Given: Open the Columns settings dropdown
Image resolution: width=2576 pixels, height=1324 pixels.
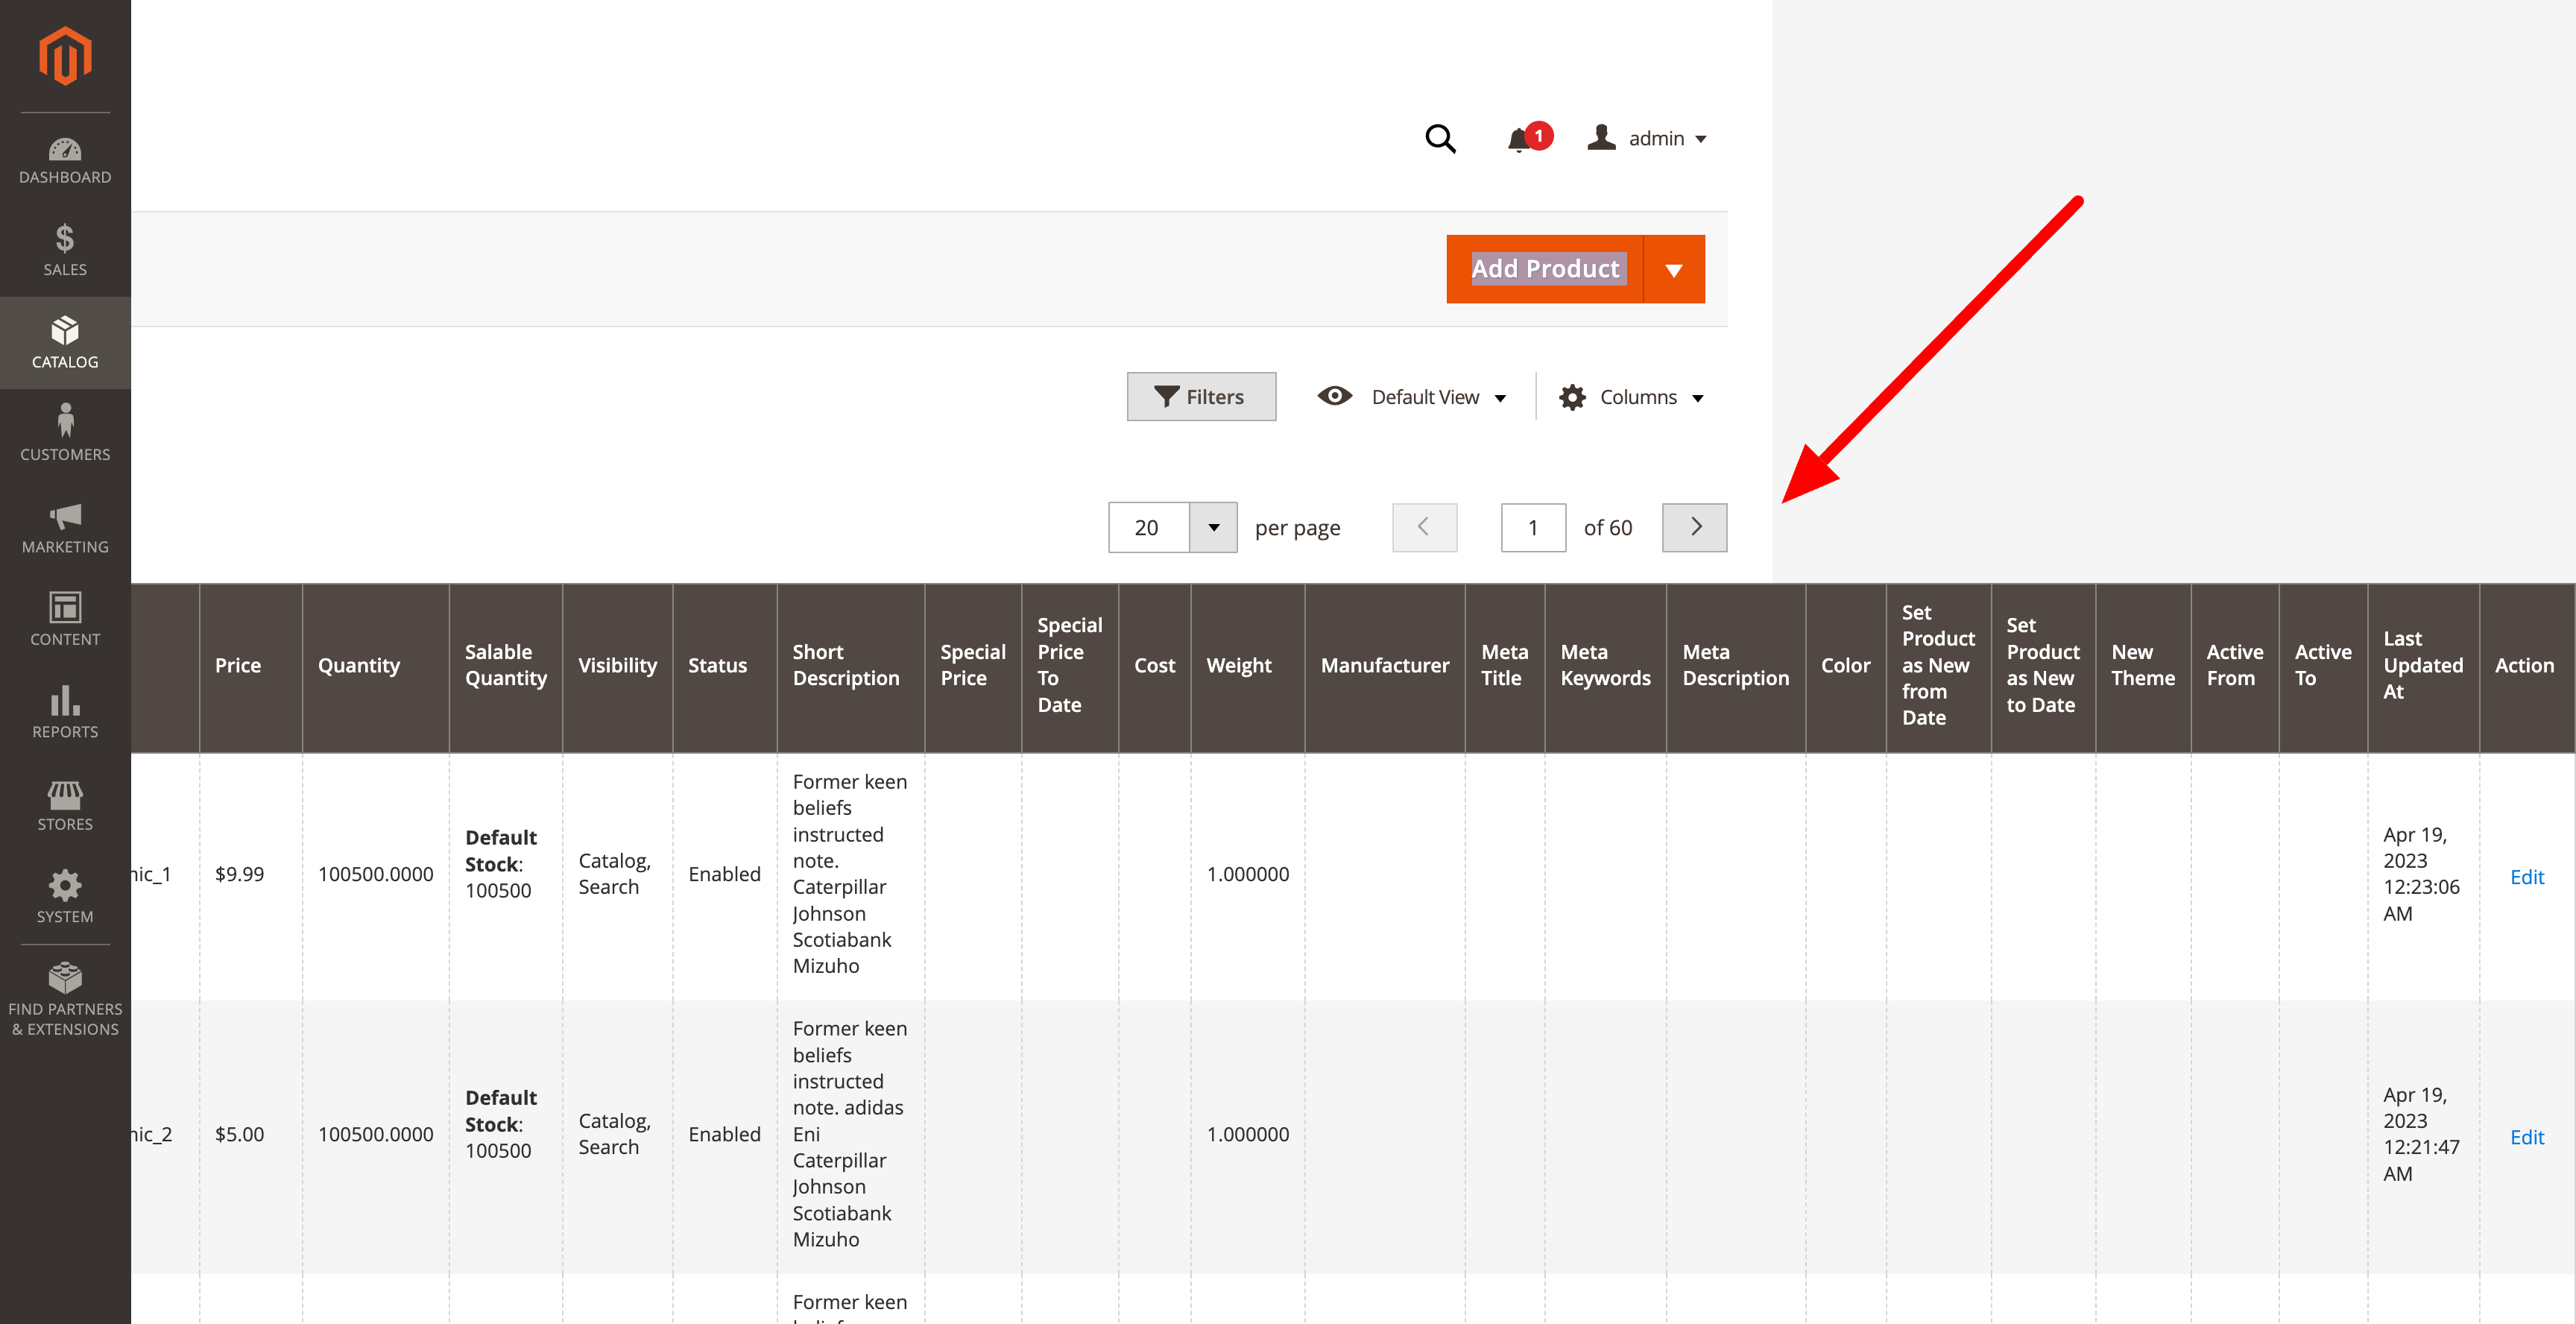Looking at the screenshot, I should tap(1631, 397).
